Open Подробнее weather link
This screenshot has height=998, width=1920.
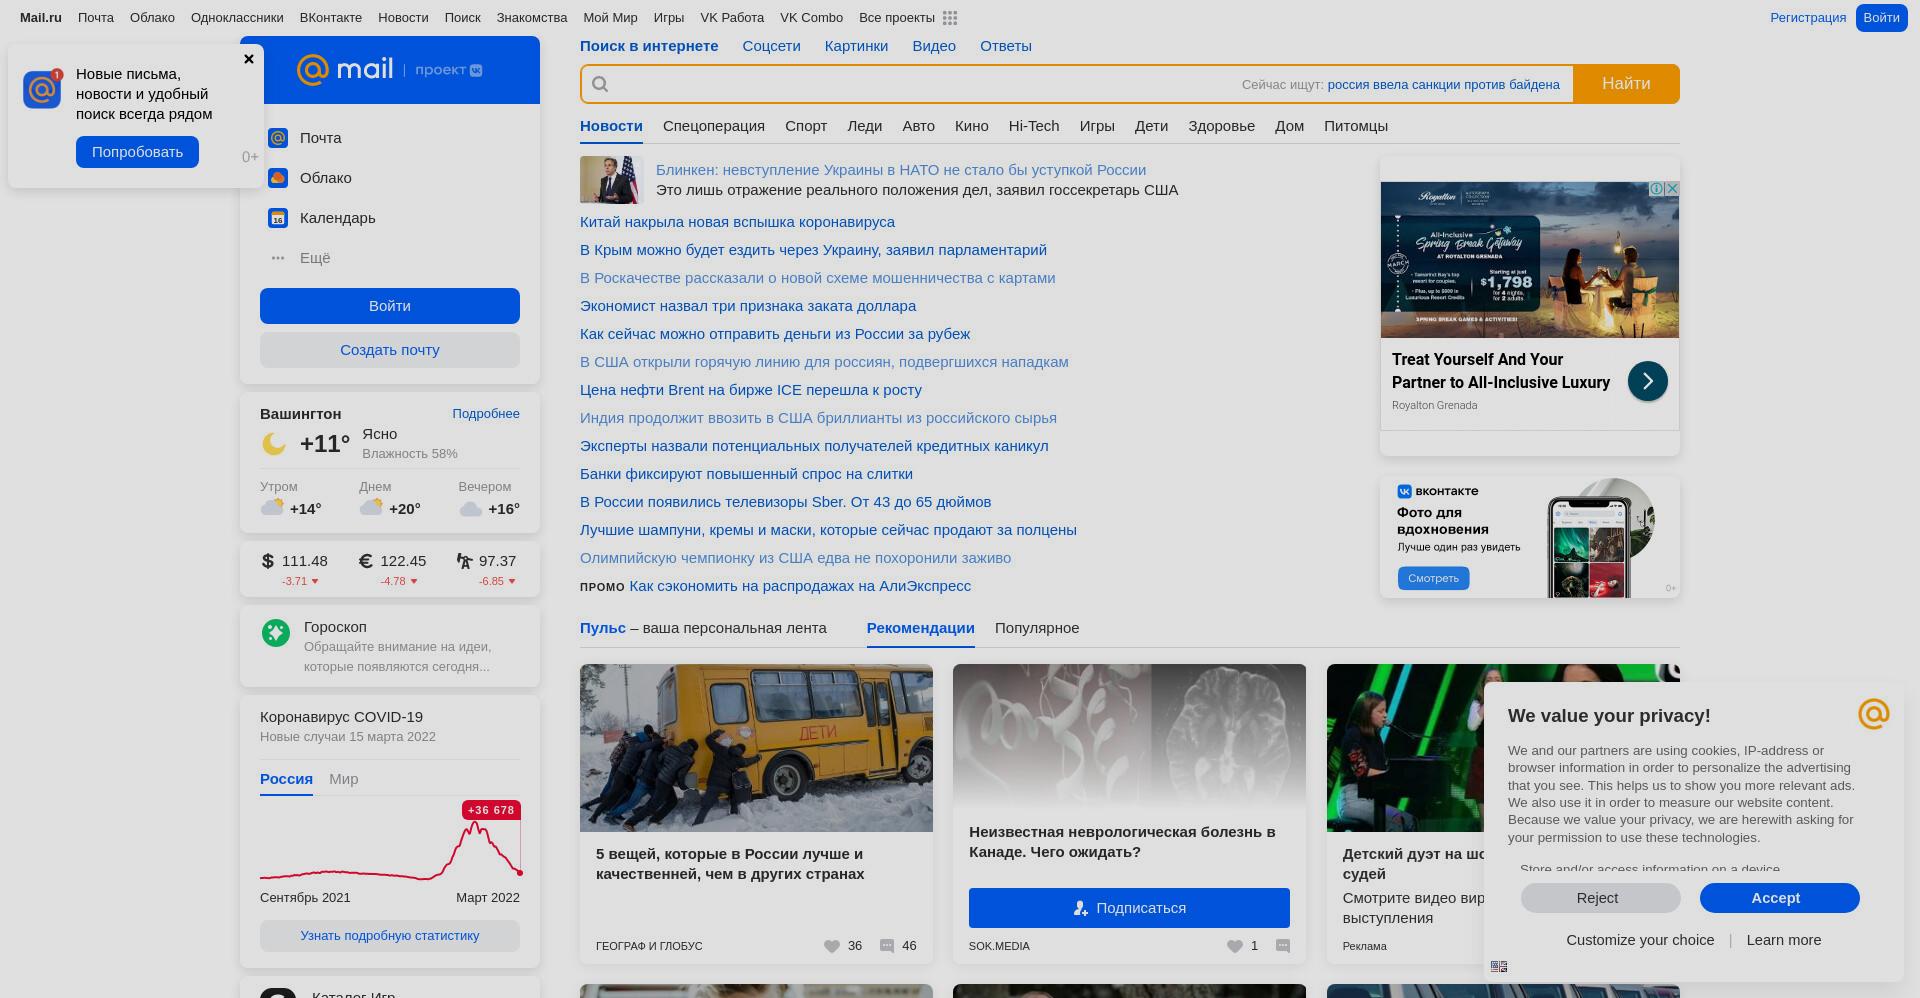[x=486, y=414]
